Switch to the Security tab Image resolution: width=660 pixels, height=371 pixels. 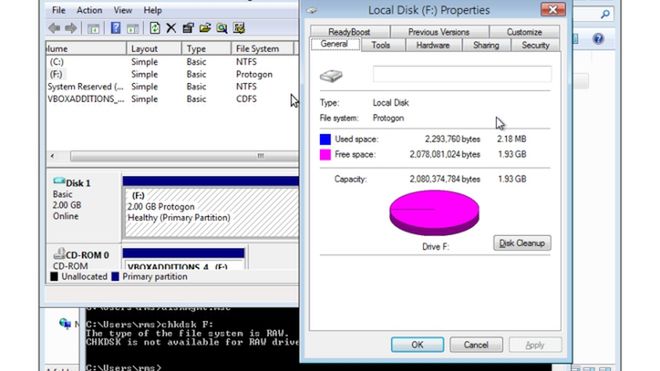tap(535, 45)
